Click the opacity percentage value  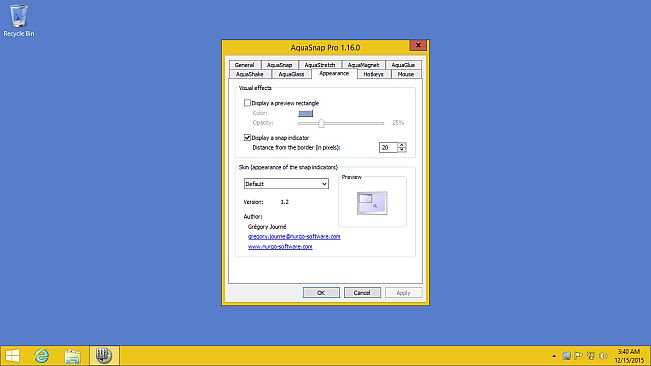398,123
